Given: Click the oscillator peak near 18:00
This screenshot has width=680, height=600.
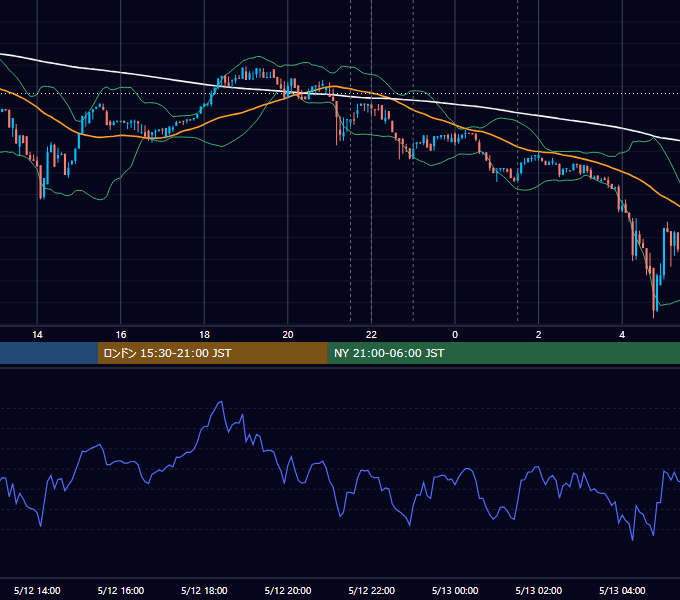Looking at the screenshot, I should click(221, 403).
